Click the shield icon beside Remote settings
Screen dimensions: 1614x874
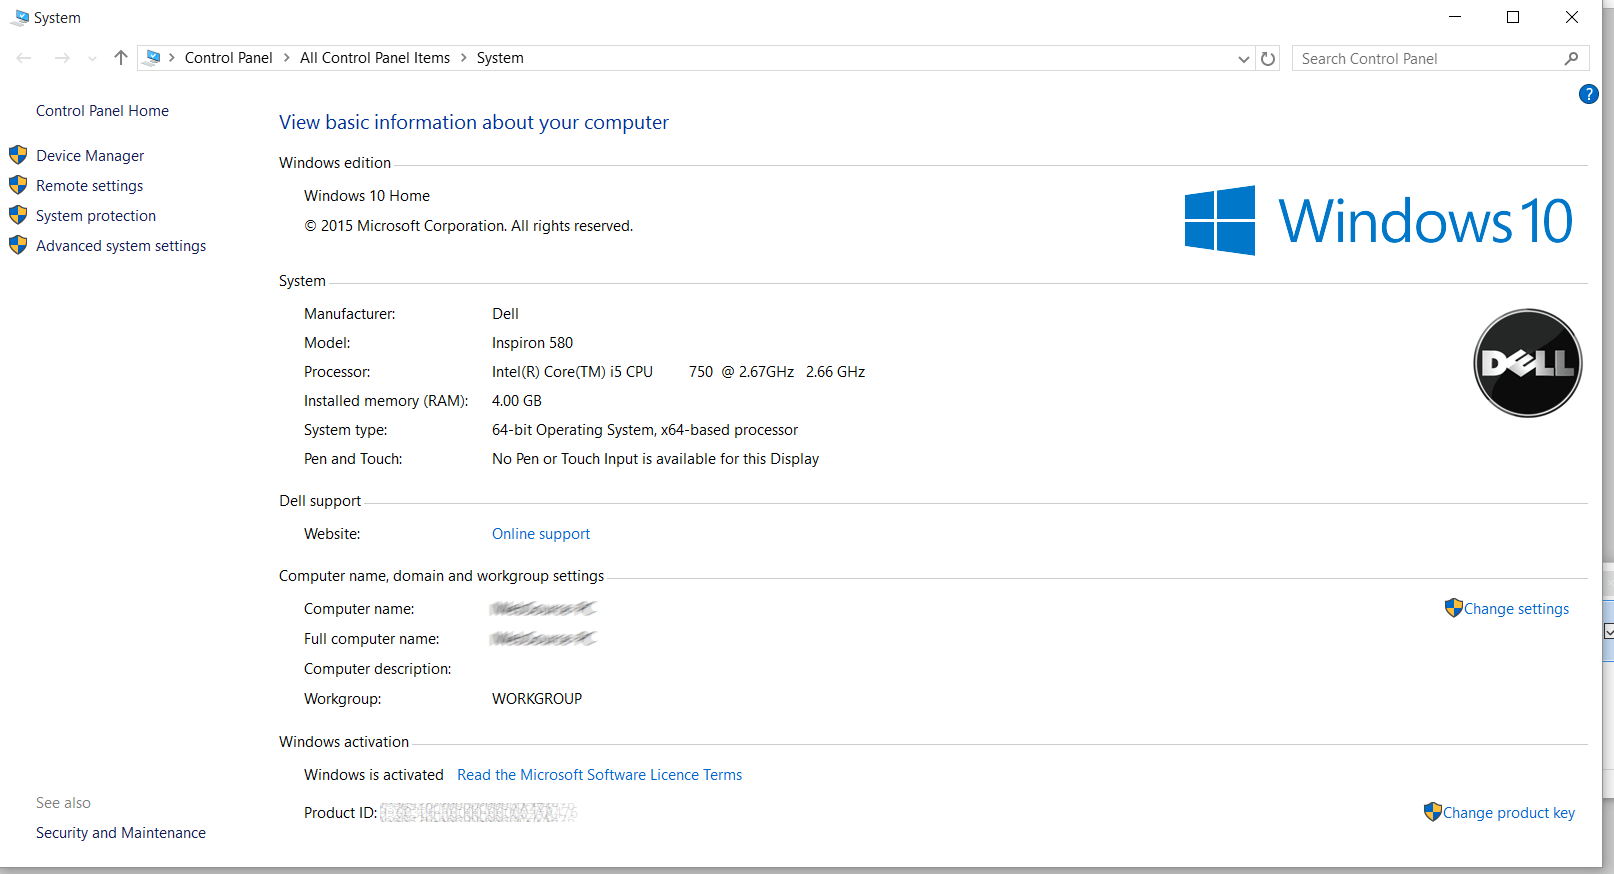(x=18, y=185)
